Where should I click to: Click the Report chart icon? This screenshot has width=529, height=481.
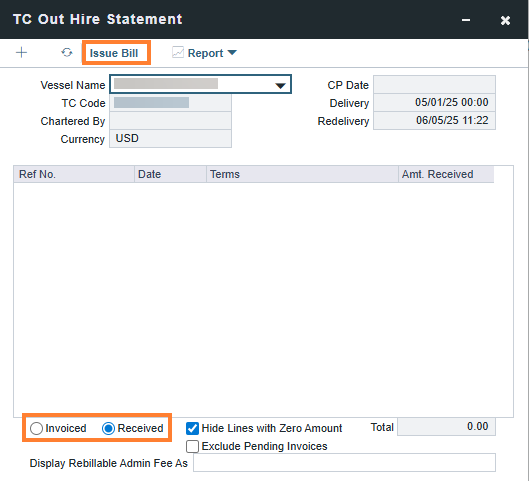178,53
